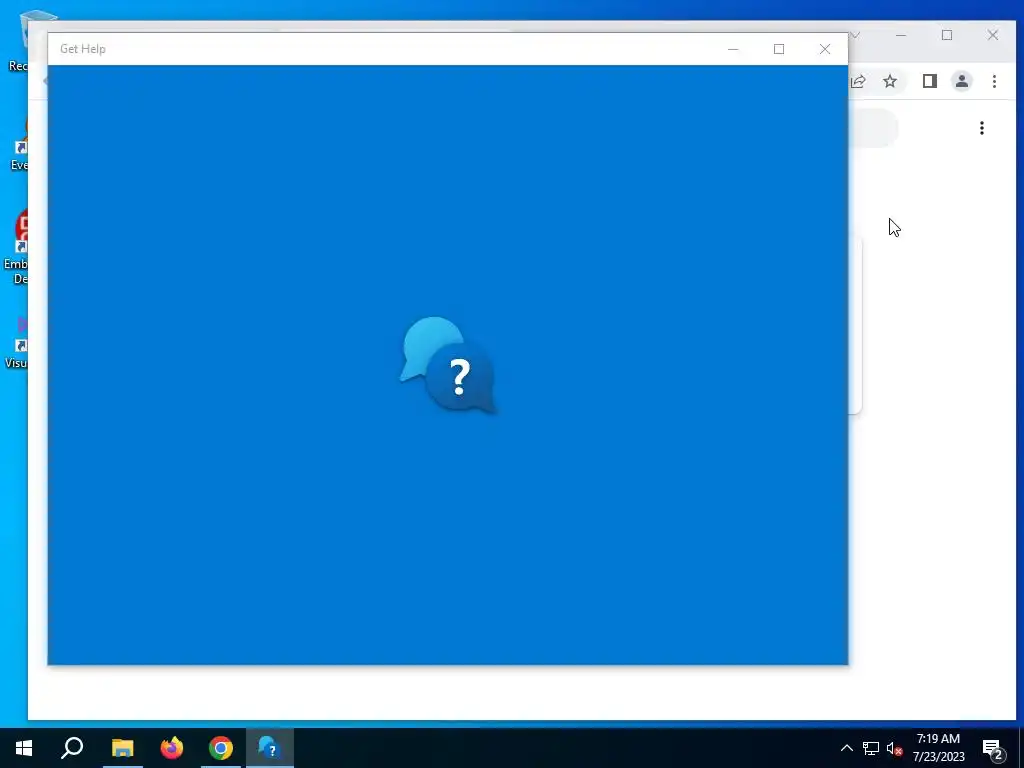Launch Firefox from the taskbar
This screenshot has height=768, width=1024.
click(172, 748)
